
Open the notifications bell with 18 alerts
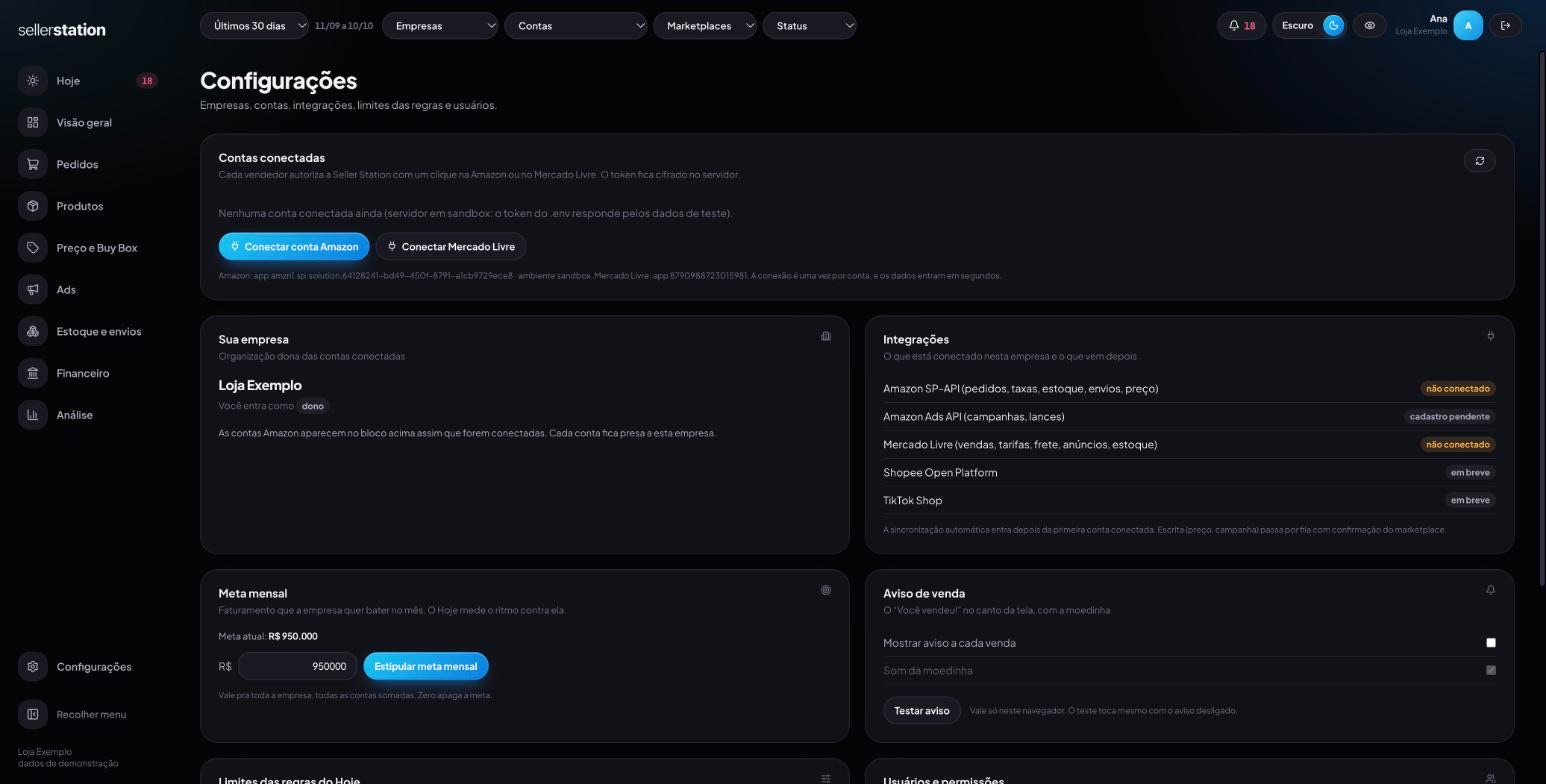[1242, 26]
